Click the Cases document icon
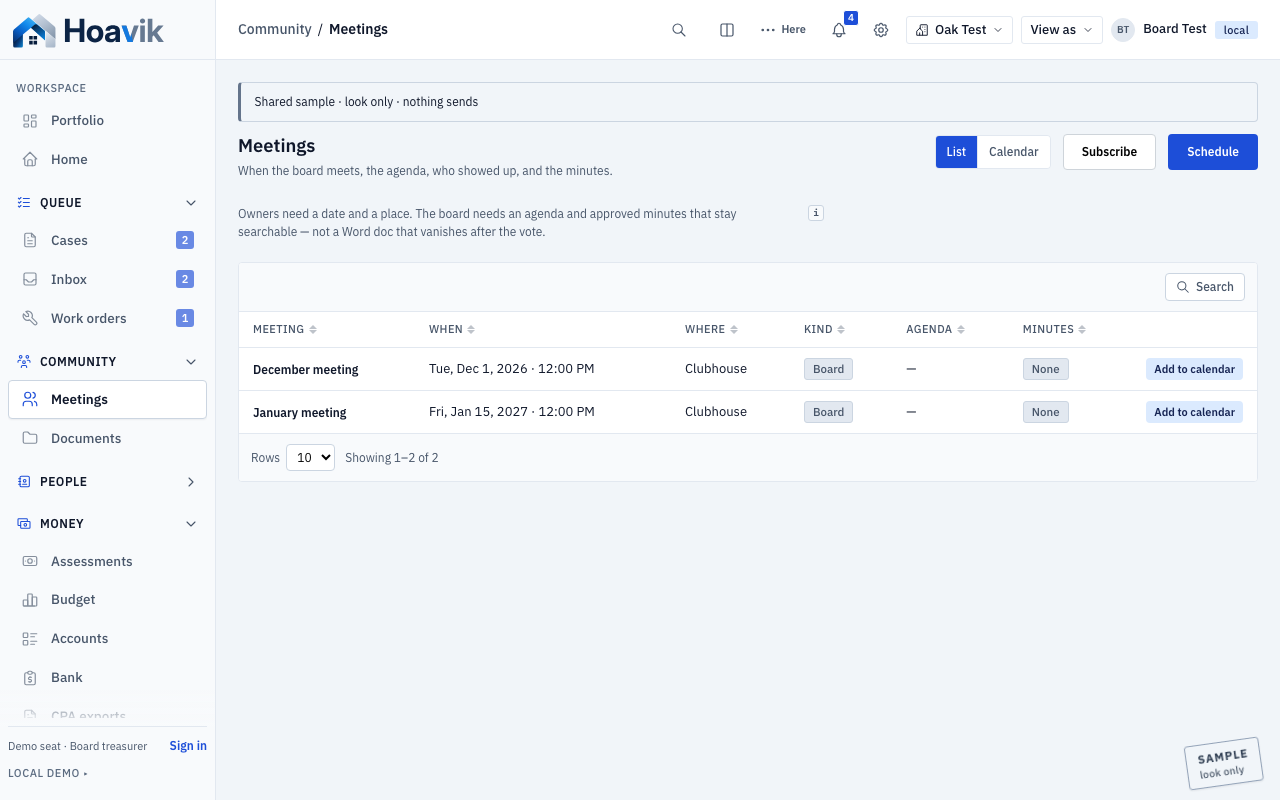Screen dimensions: 1280x800 30,241
